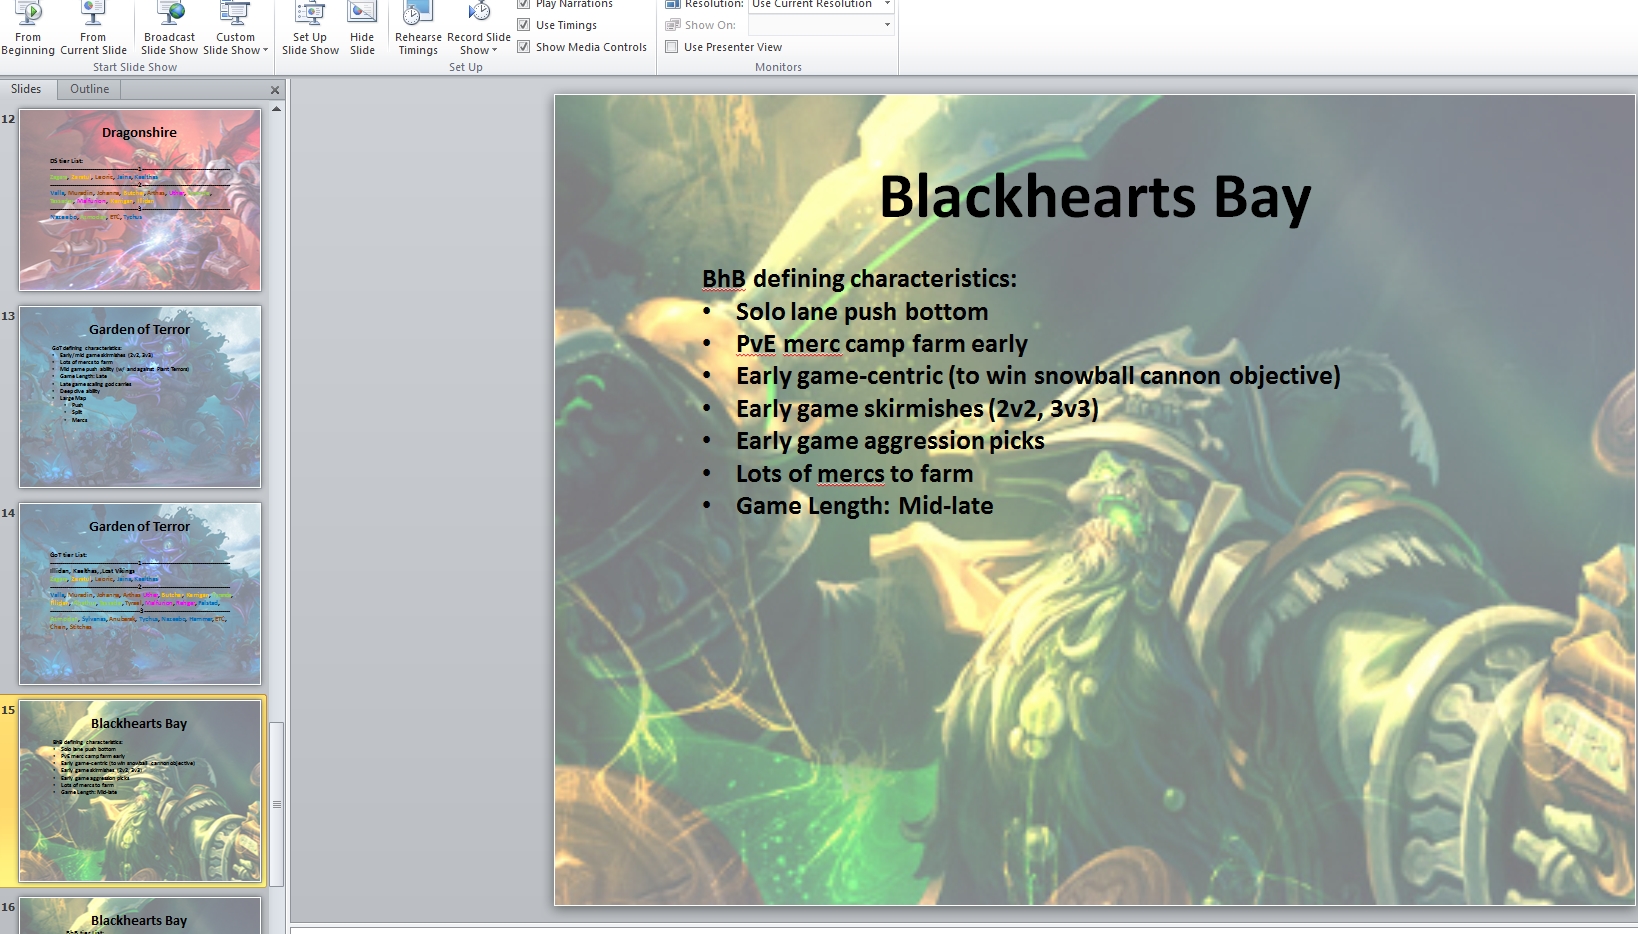Image resolution: width=1638 pixels, height=934 pixels.
Task: Start slide show From Current Slide
Action: [93, 28]
